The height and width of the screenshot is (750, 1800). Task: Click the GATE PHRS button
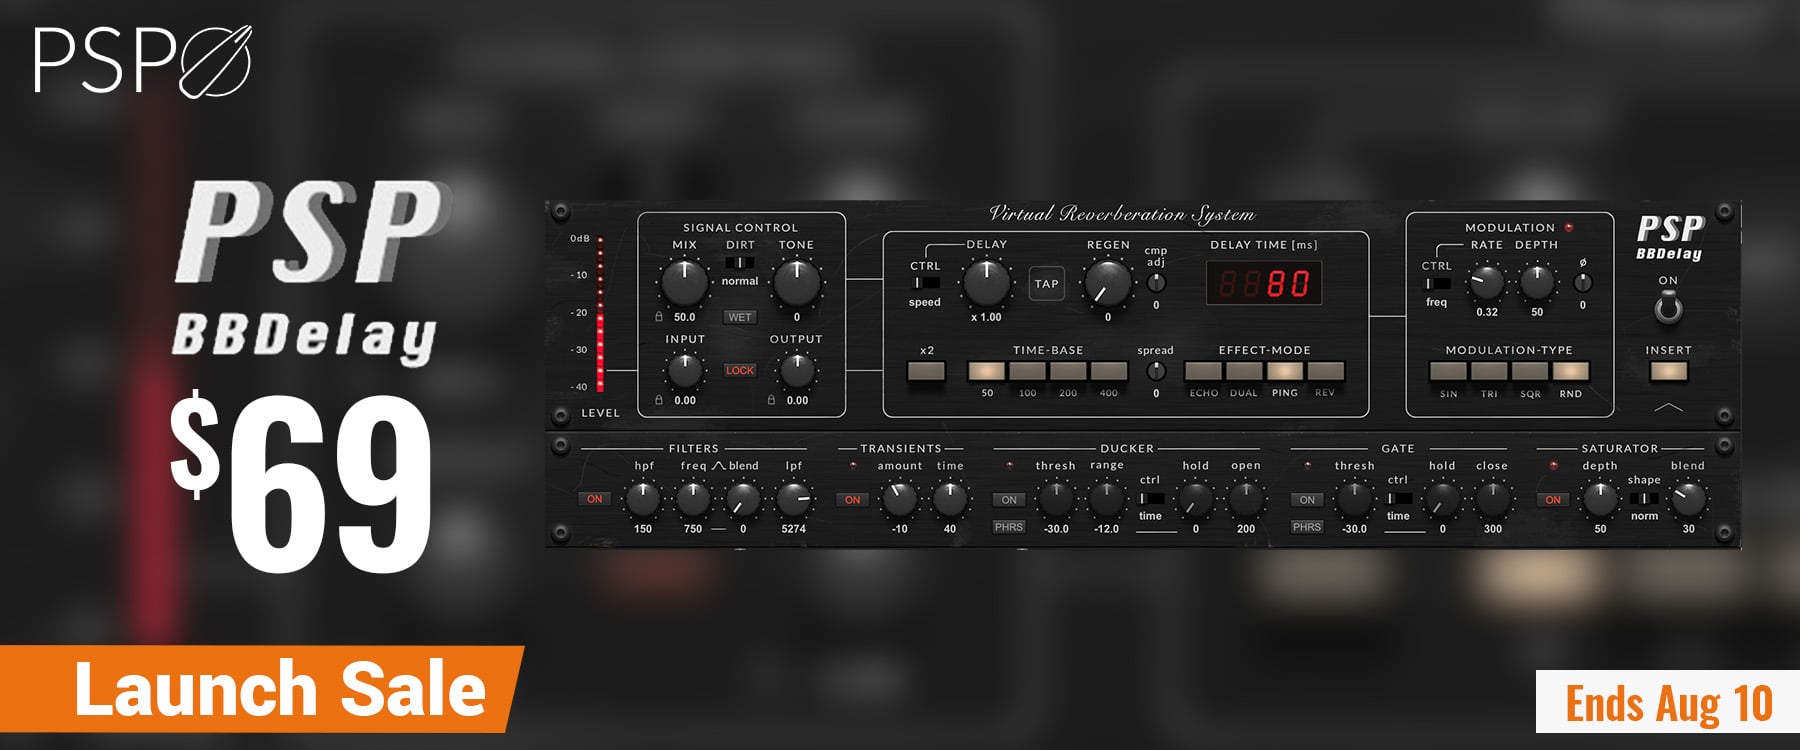click(1307, 527)
